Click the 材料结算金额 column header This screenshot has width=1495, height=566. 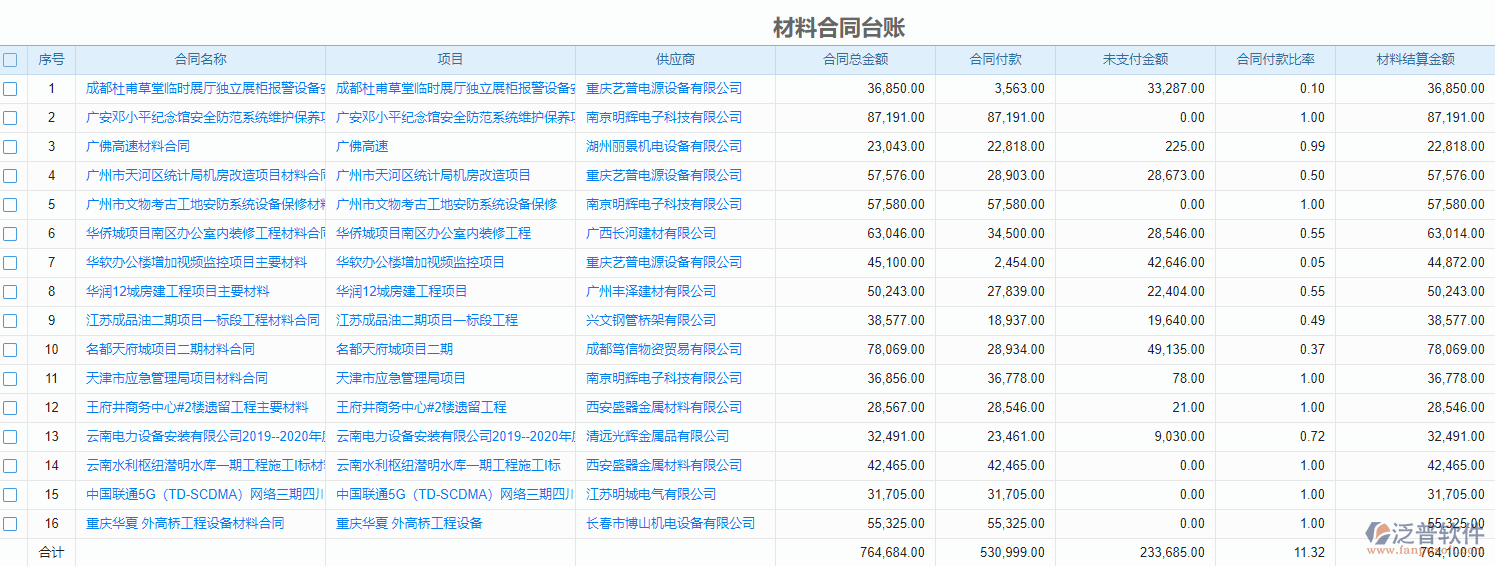1415,60
